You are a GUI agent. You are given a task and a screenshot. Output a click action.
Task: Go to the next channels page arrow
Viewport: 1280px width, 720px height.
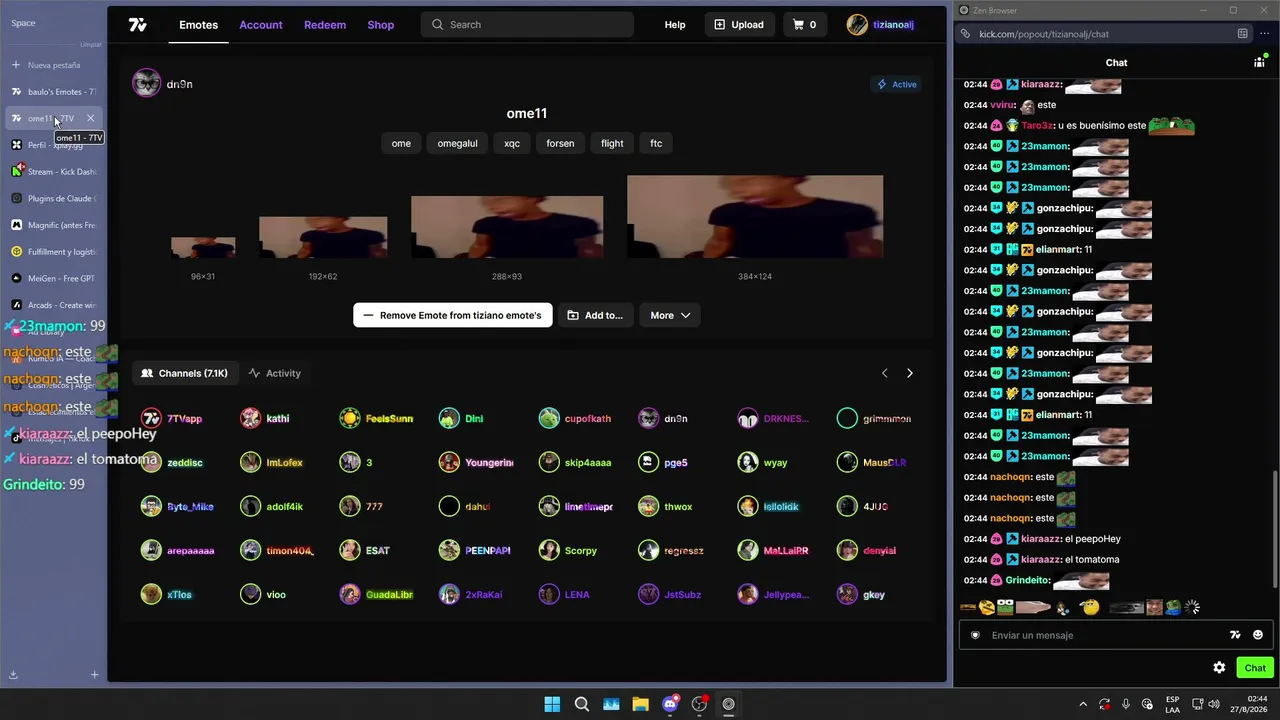click(909, 373)
